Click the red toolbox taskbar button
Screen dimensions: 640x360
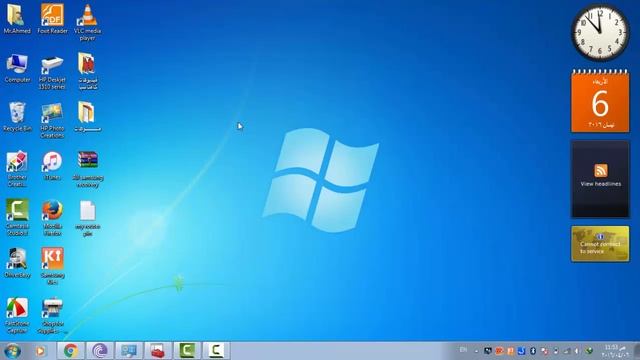[x=158, y=351]
